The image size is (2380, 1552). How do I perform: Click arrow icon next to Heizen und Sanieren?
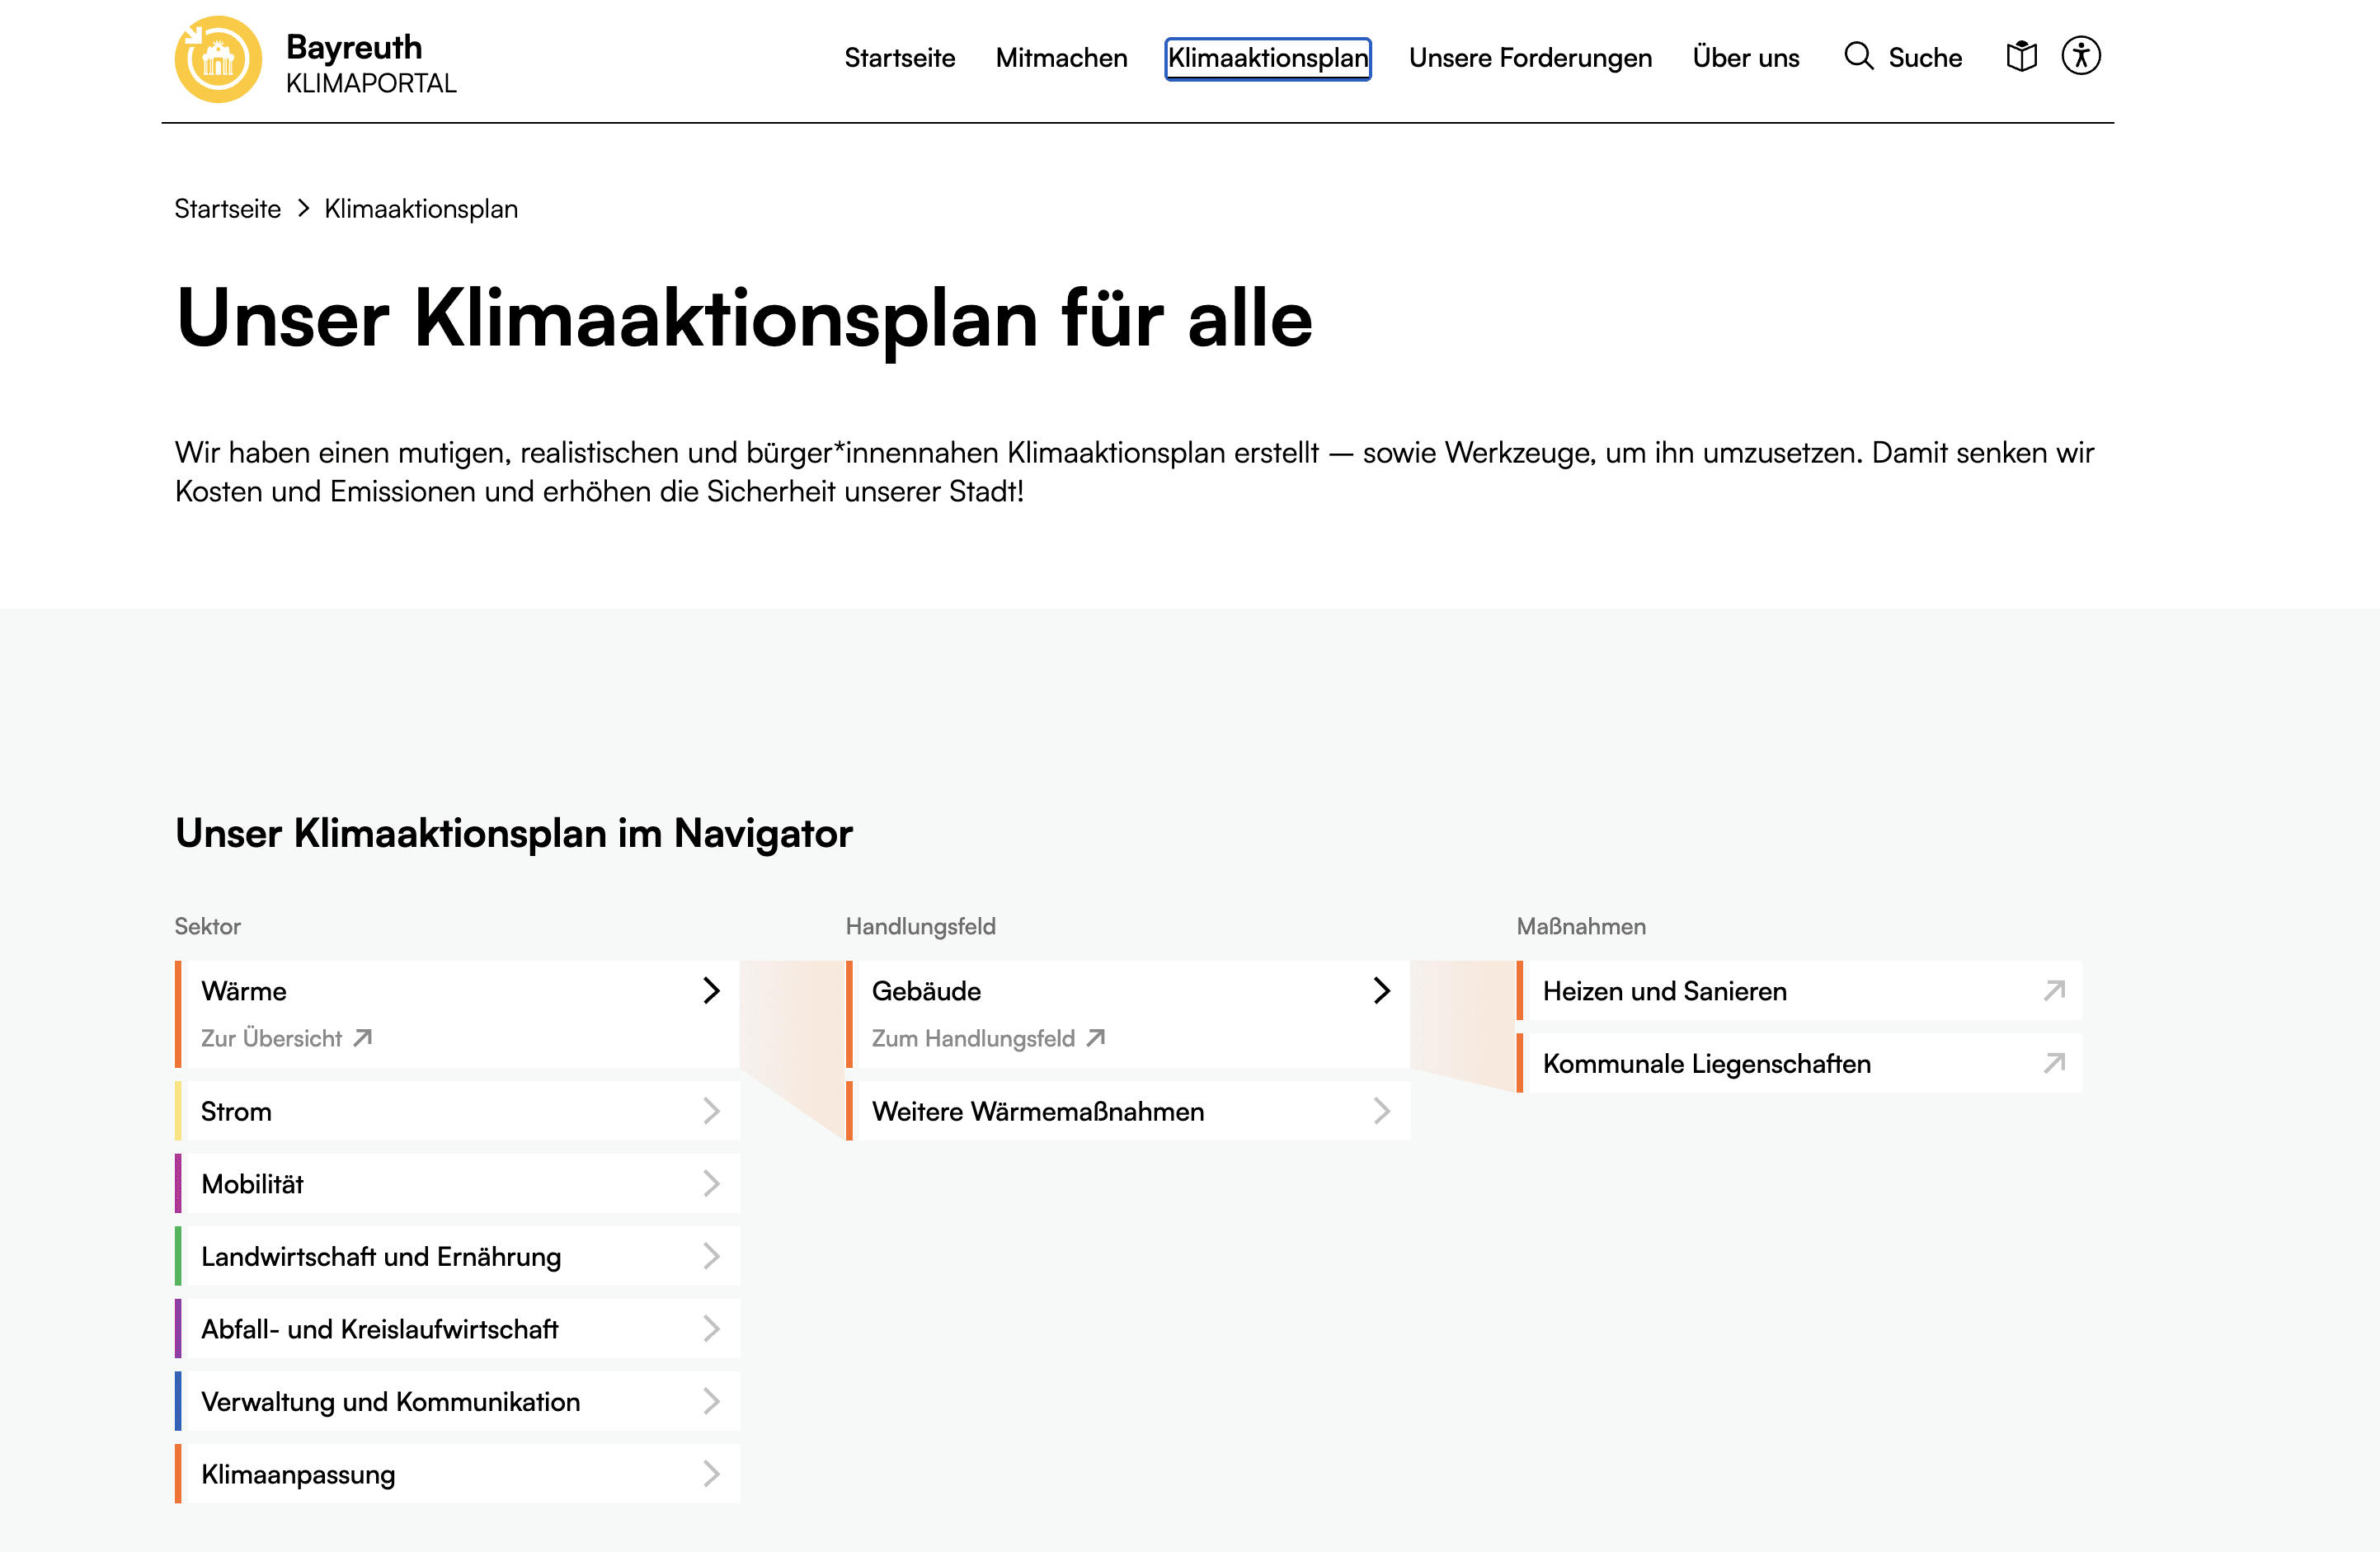click(x=2054, y=990)
